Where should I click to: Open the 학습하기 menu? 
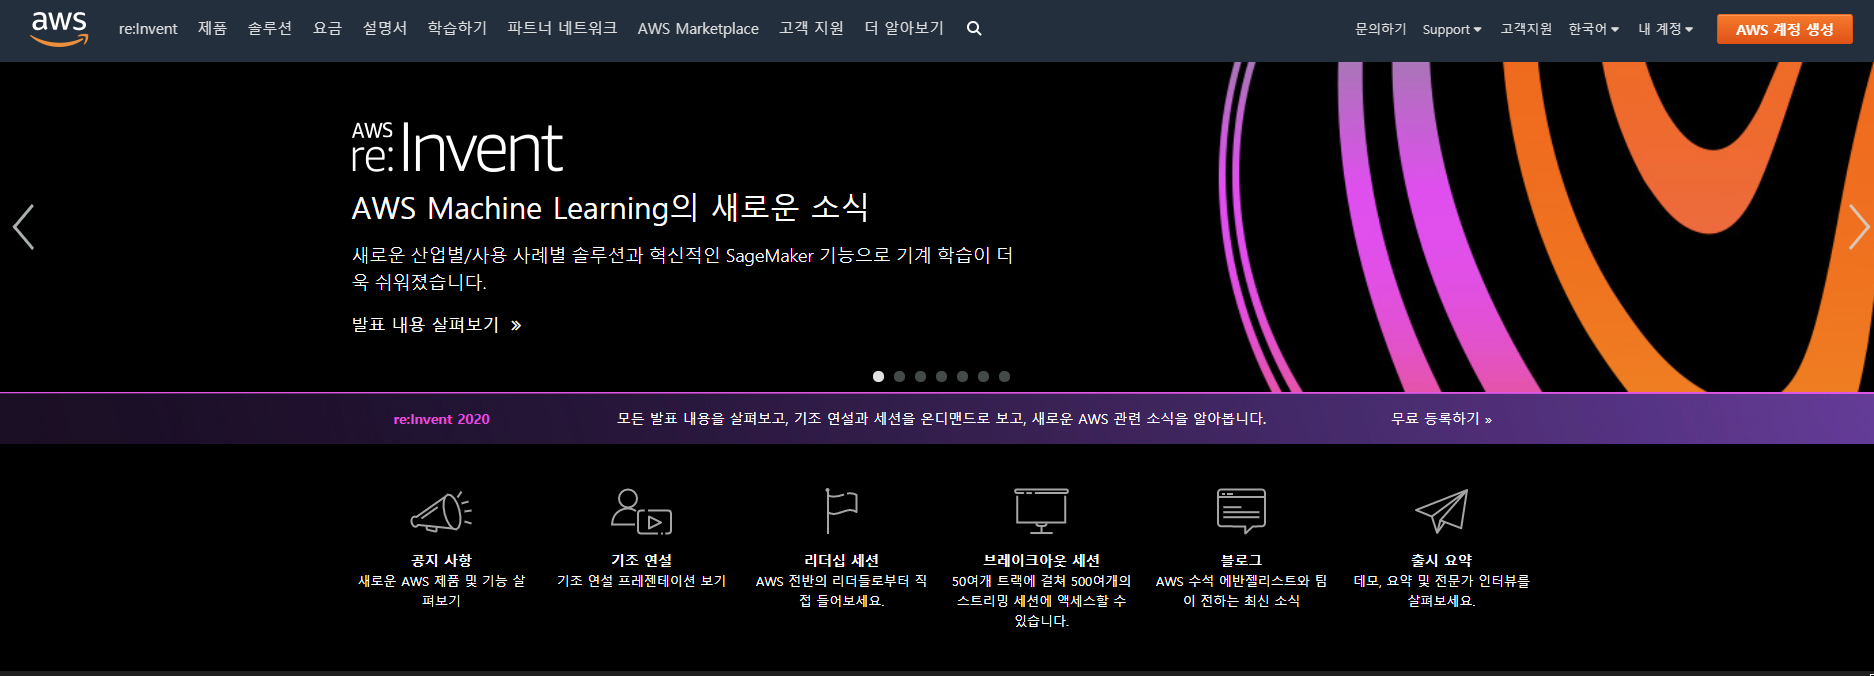tap(457, 29)
